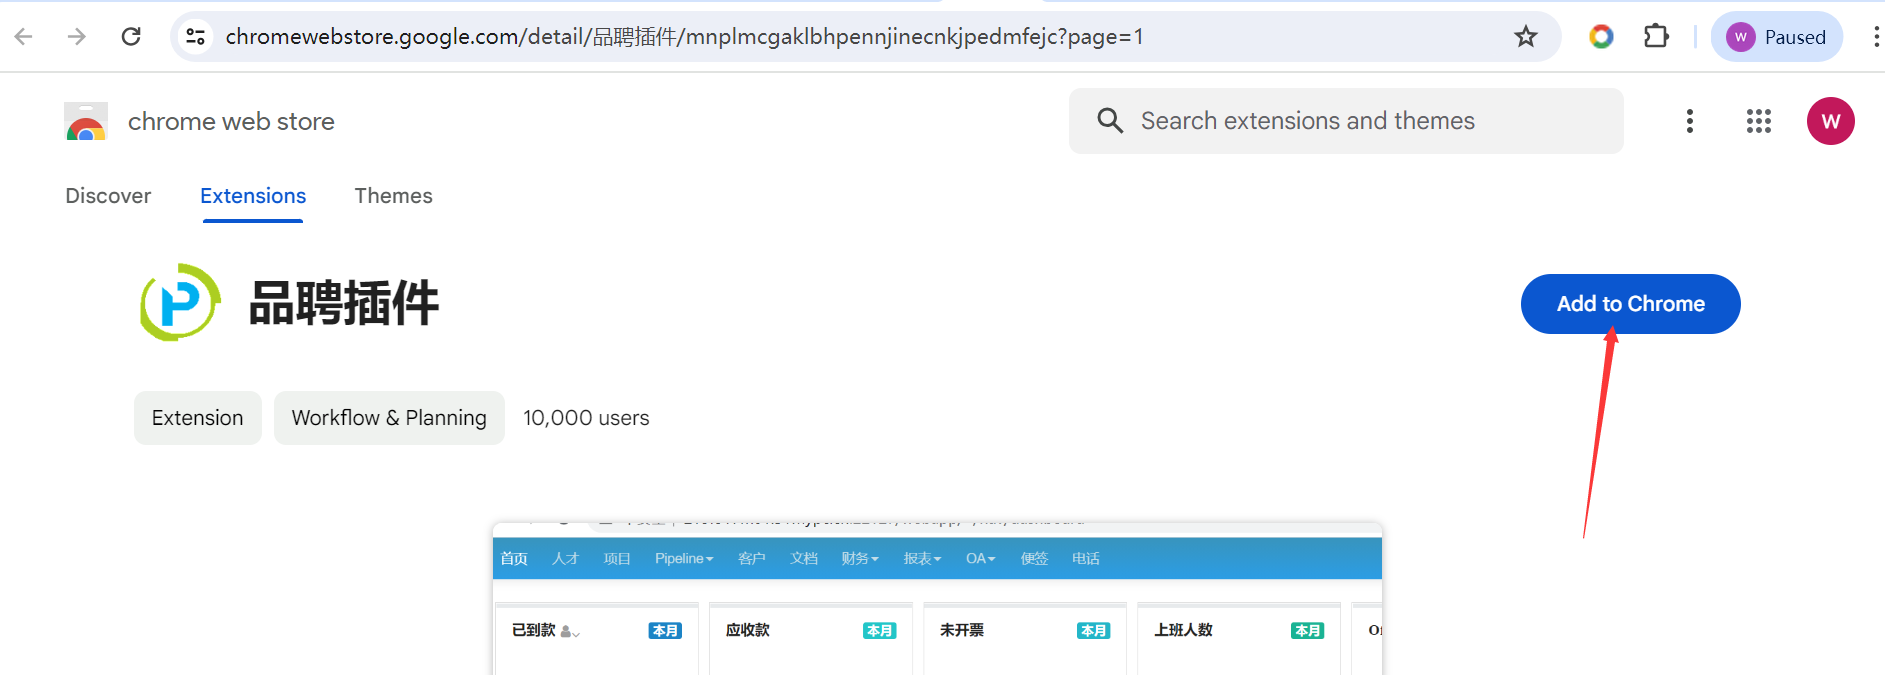This screenshot has height=675, width=1885.
Task: Click 便签 in the preview screenshot
Action: pyautogui.click(x=1034, y=559)
